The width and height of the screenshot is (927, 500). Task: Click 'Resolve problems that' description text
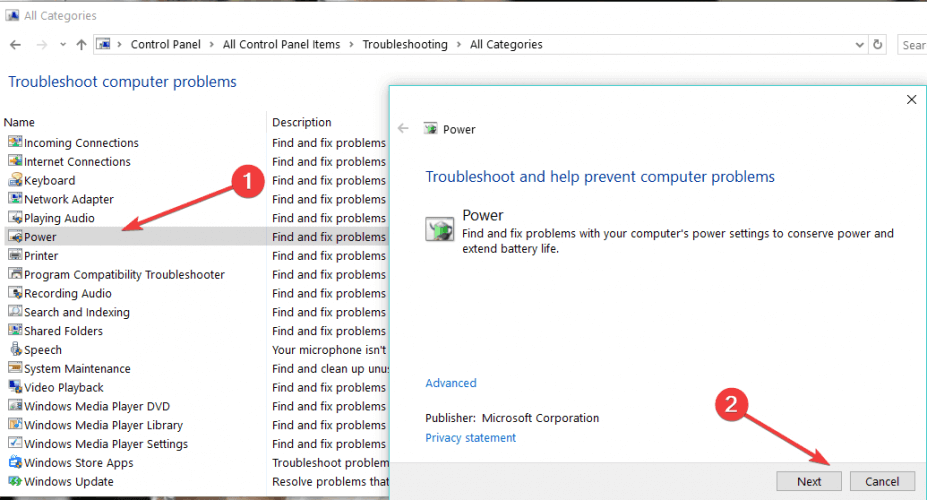(x=330, y=482)
